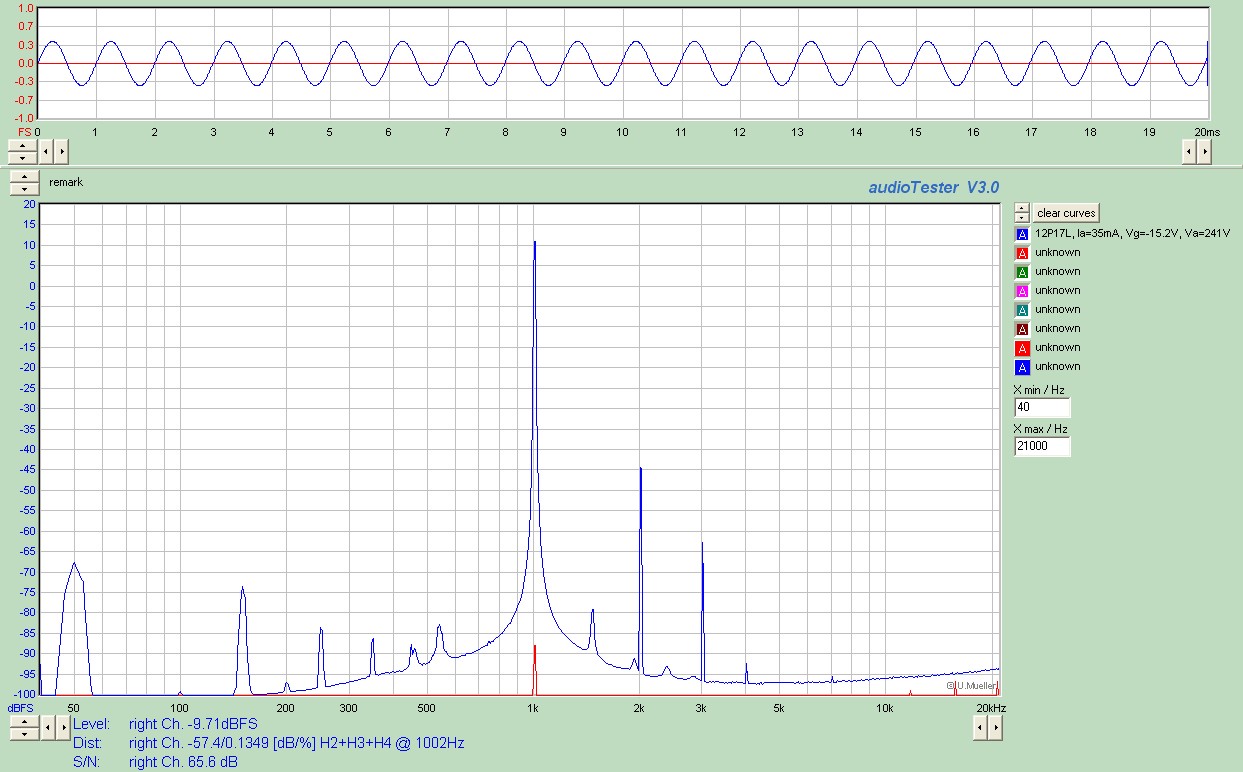Click the left arrow below the 20kHz label
The image size is (1243, 772).
coord(980,729)
